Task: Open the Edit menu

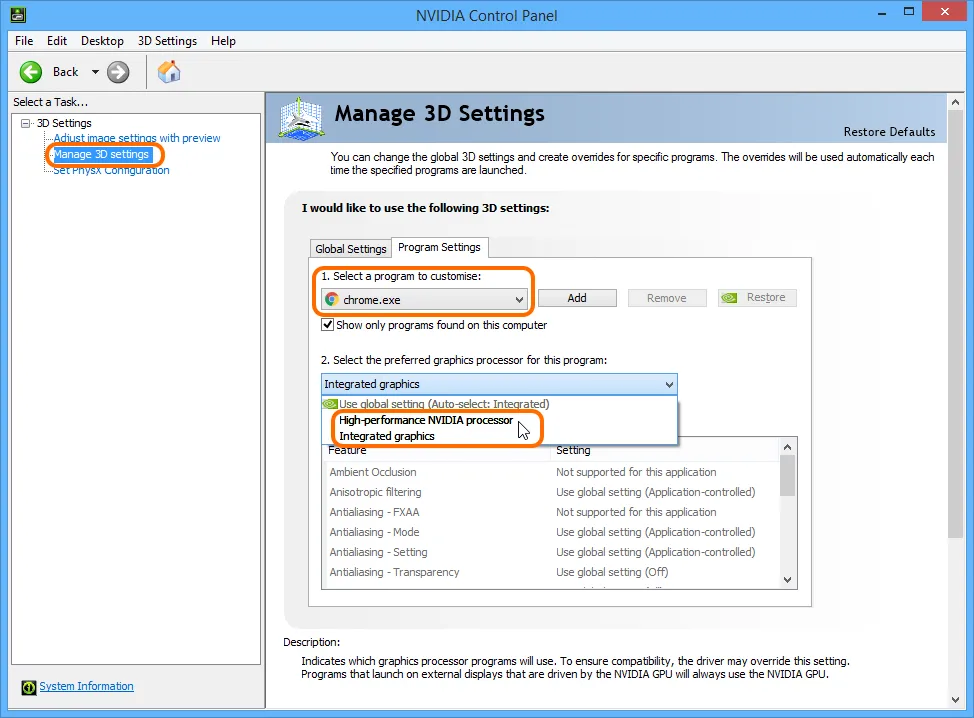Action: [57, 41]
